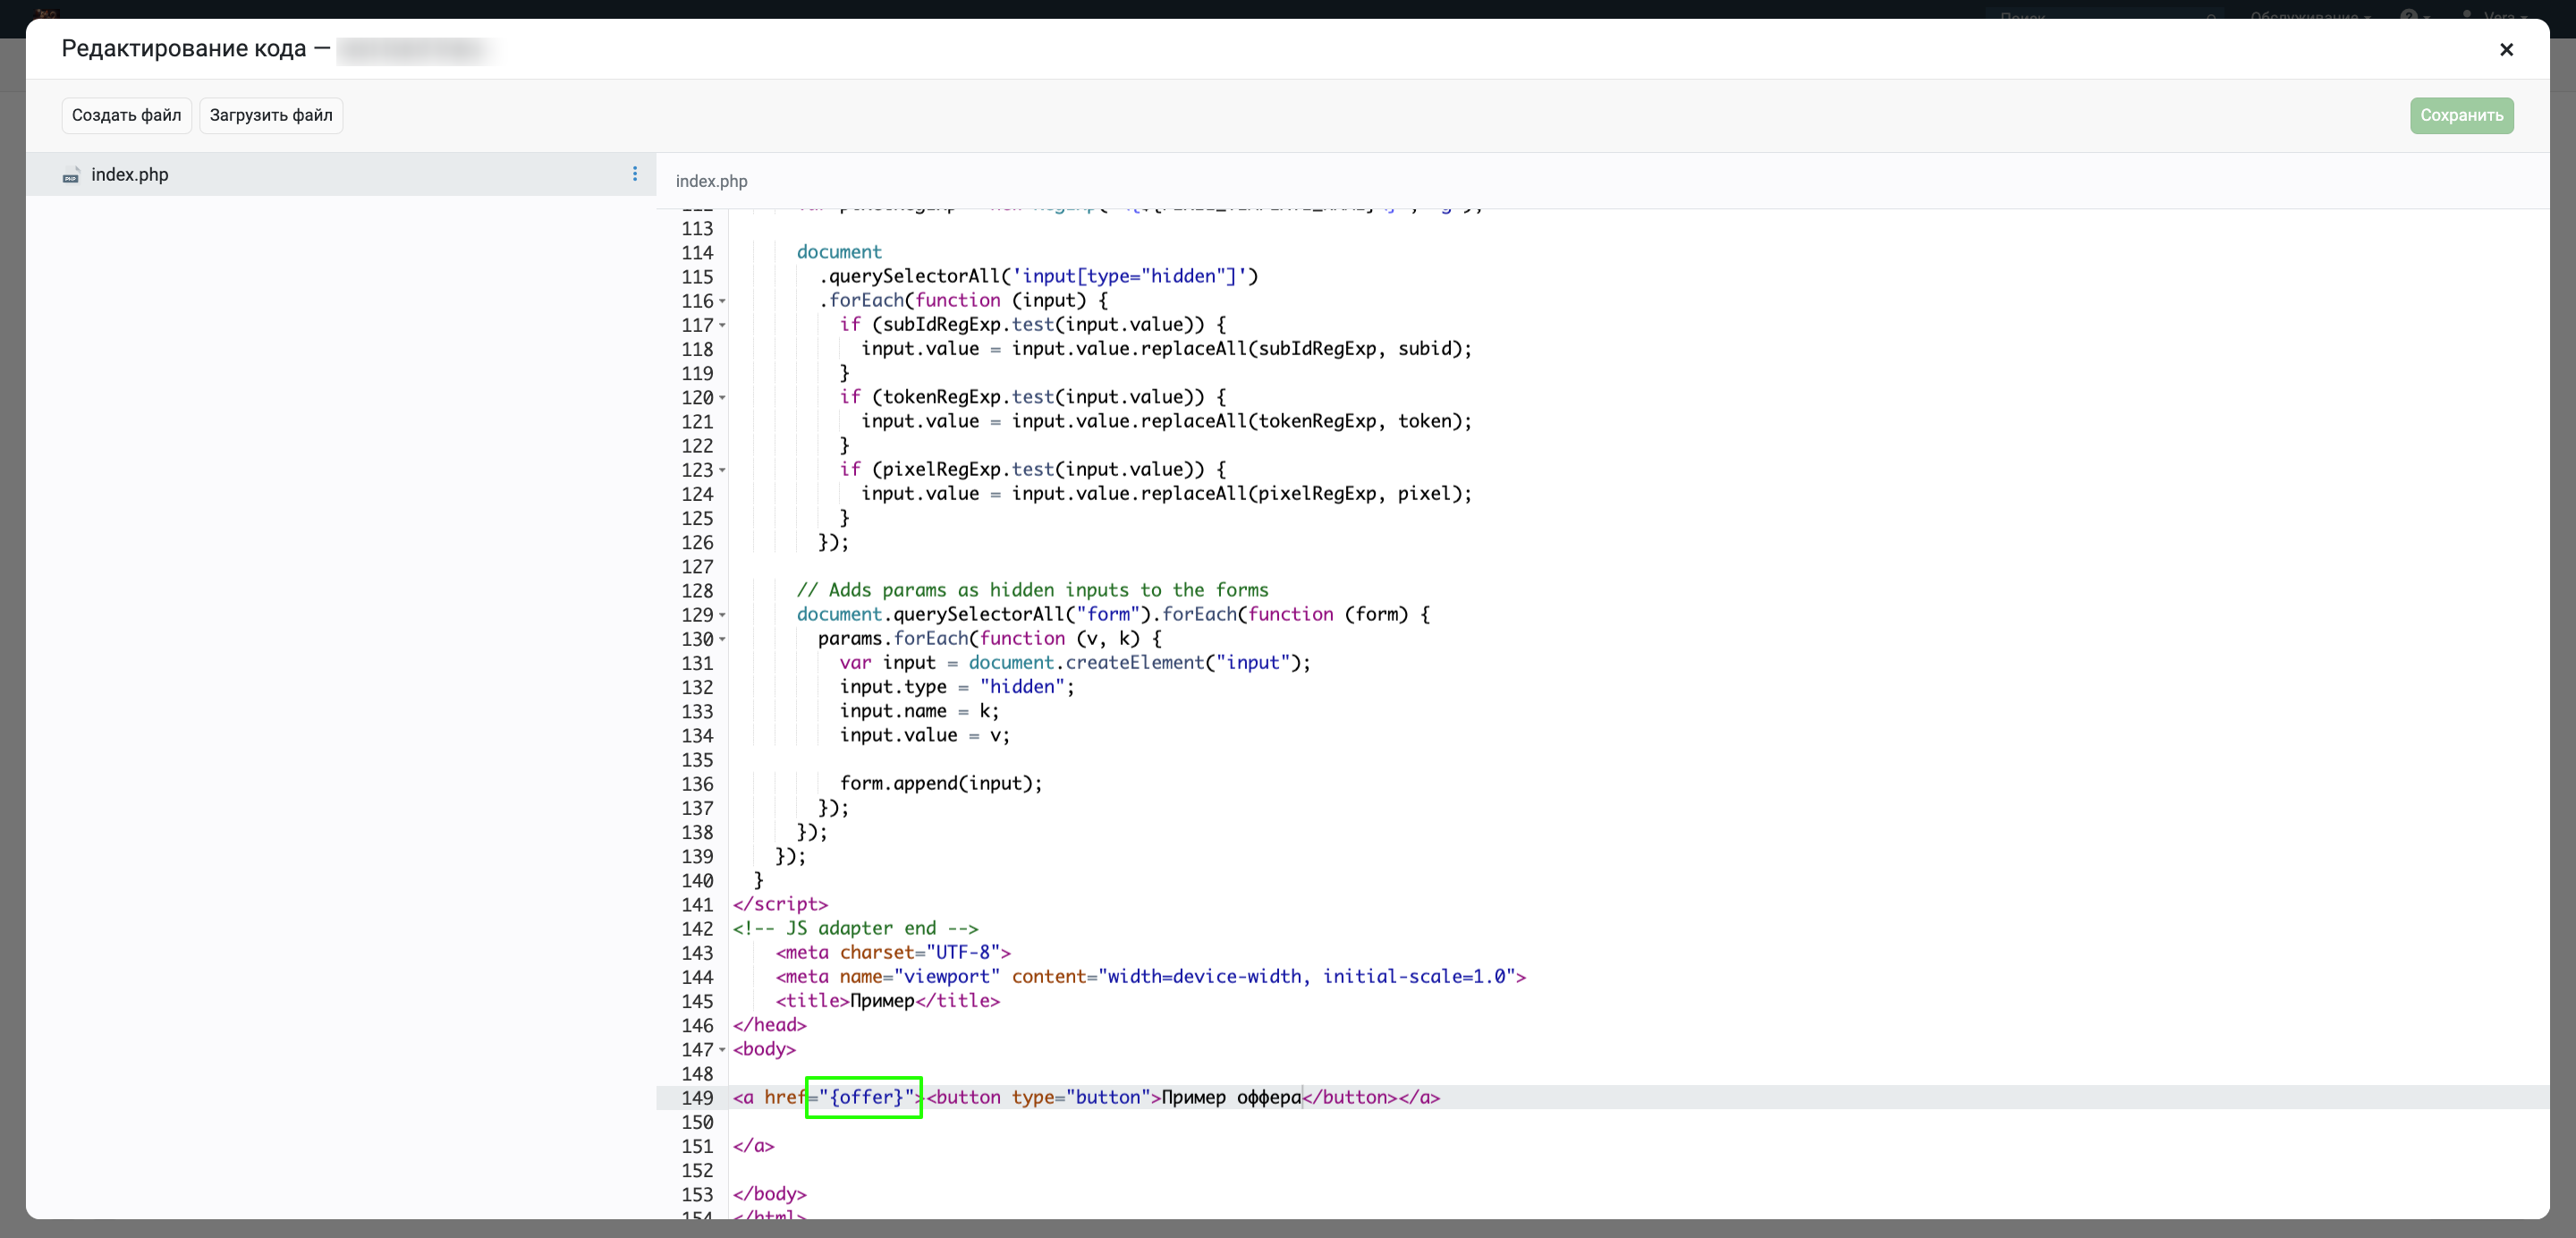
Task: Collapse the code fold at line 130
Action: pyautogui.click(x=722, y=639)
